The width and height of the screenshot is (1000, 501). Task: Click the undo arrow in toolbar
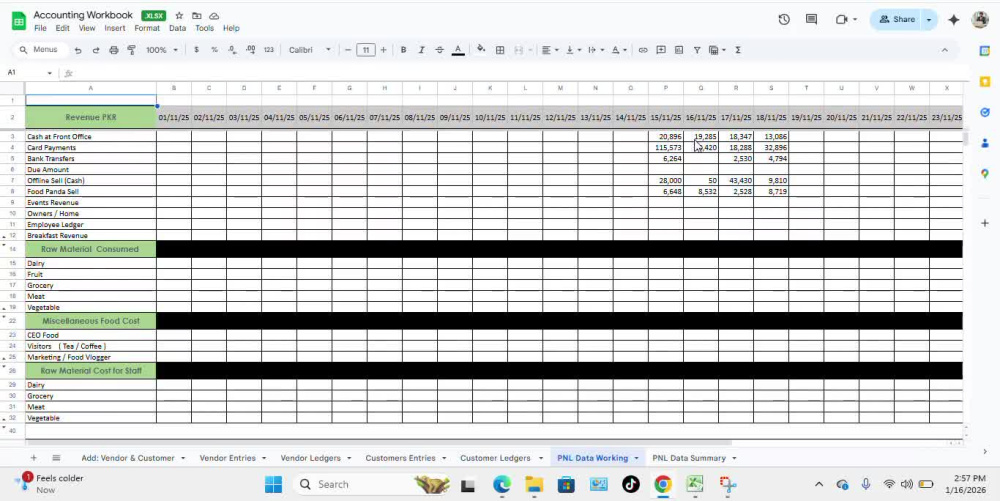78,50
